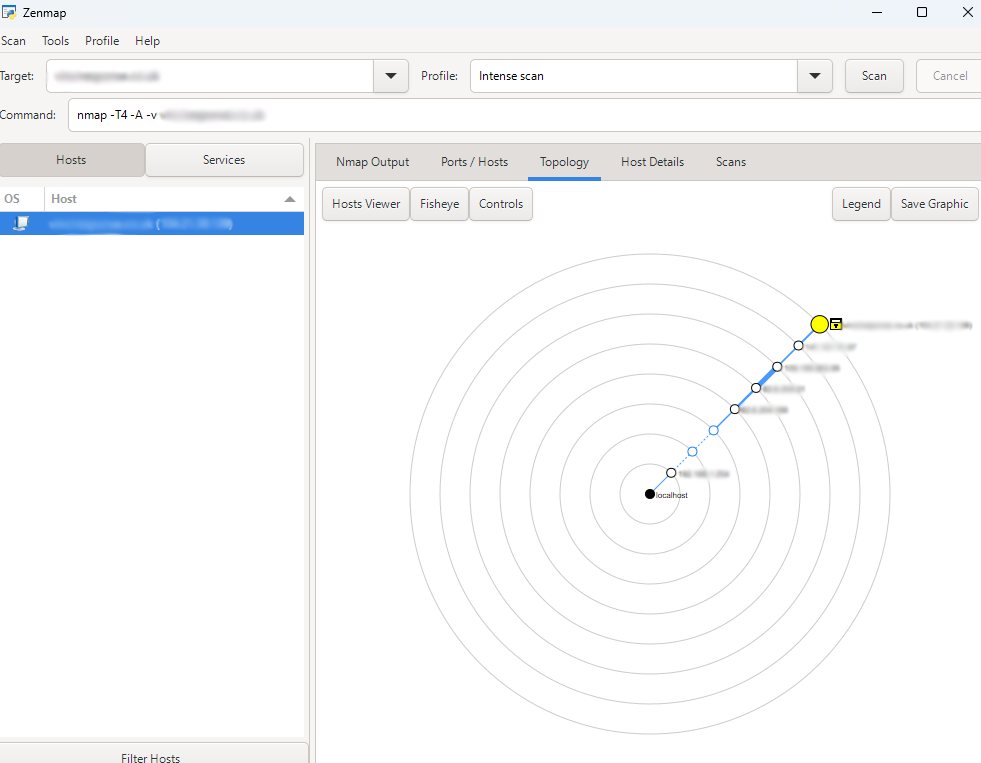This screenshot has height=763, width=981.
Task: Click the Scan button
Action: click(x=873, y=76)
